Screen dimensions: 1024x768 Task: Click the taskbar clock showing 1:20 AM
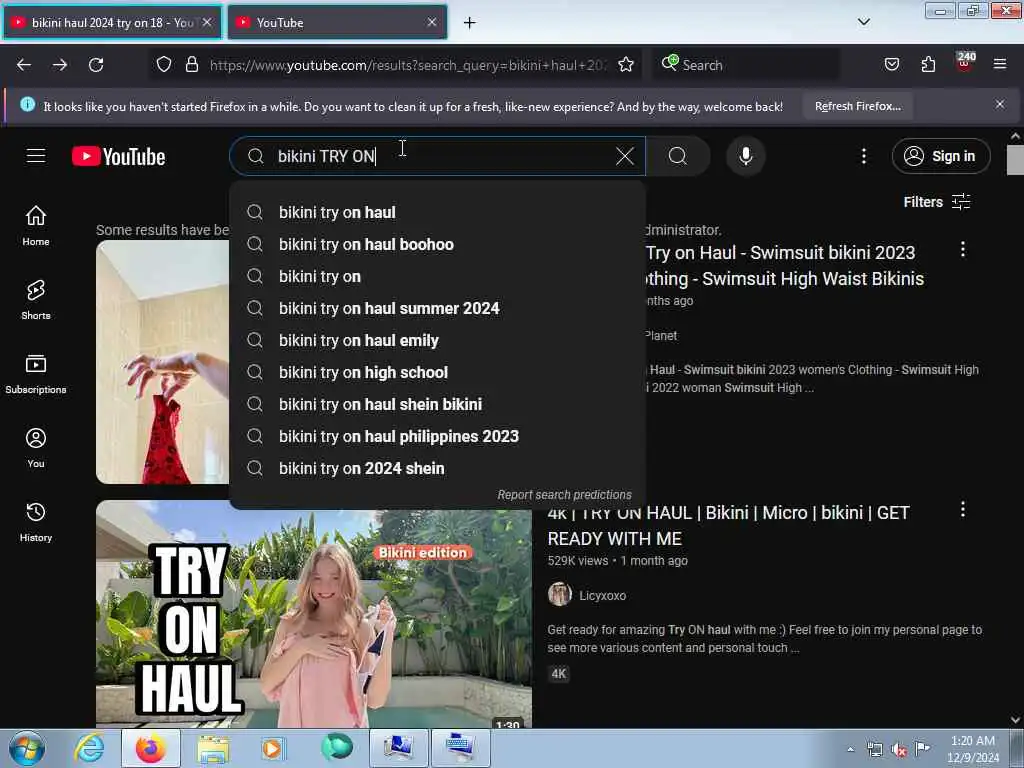[x=972, y=749]
